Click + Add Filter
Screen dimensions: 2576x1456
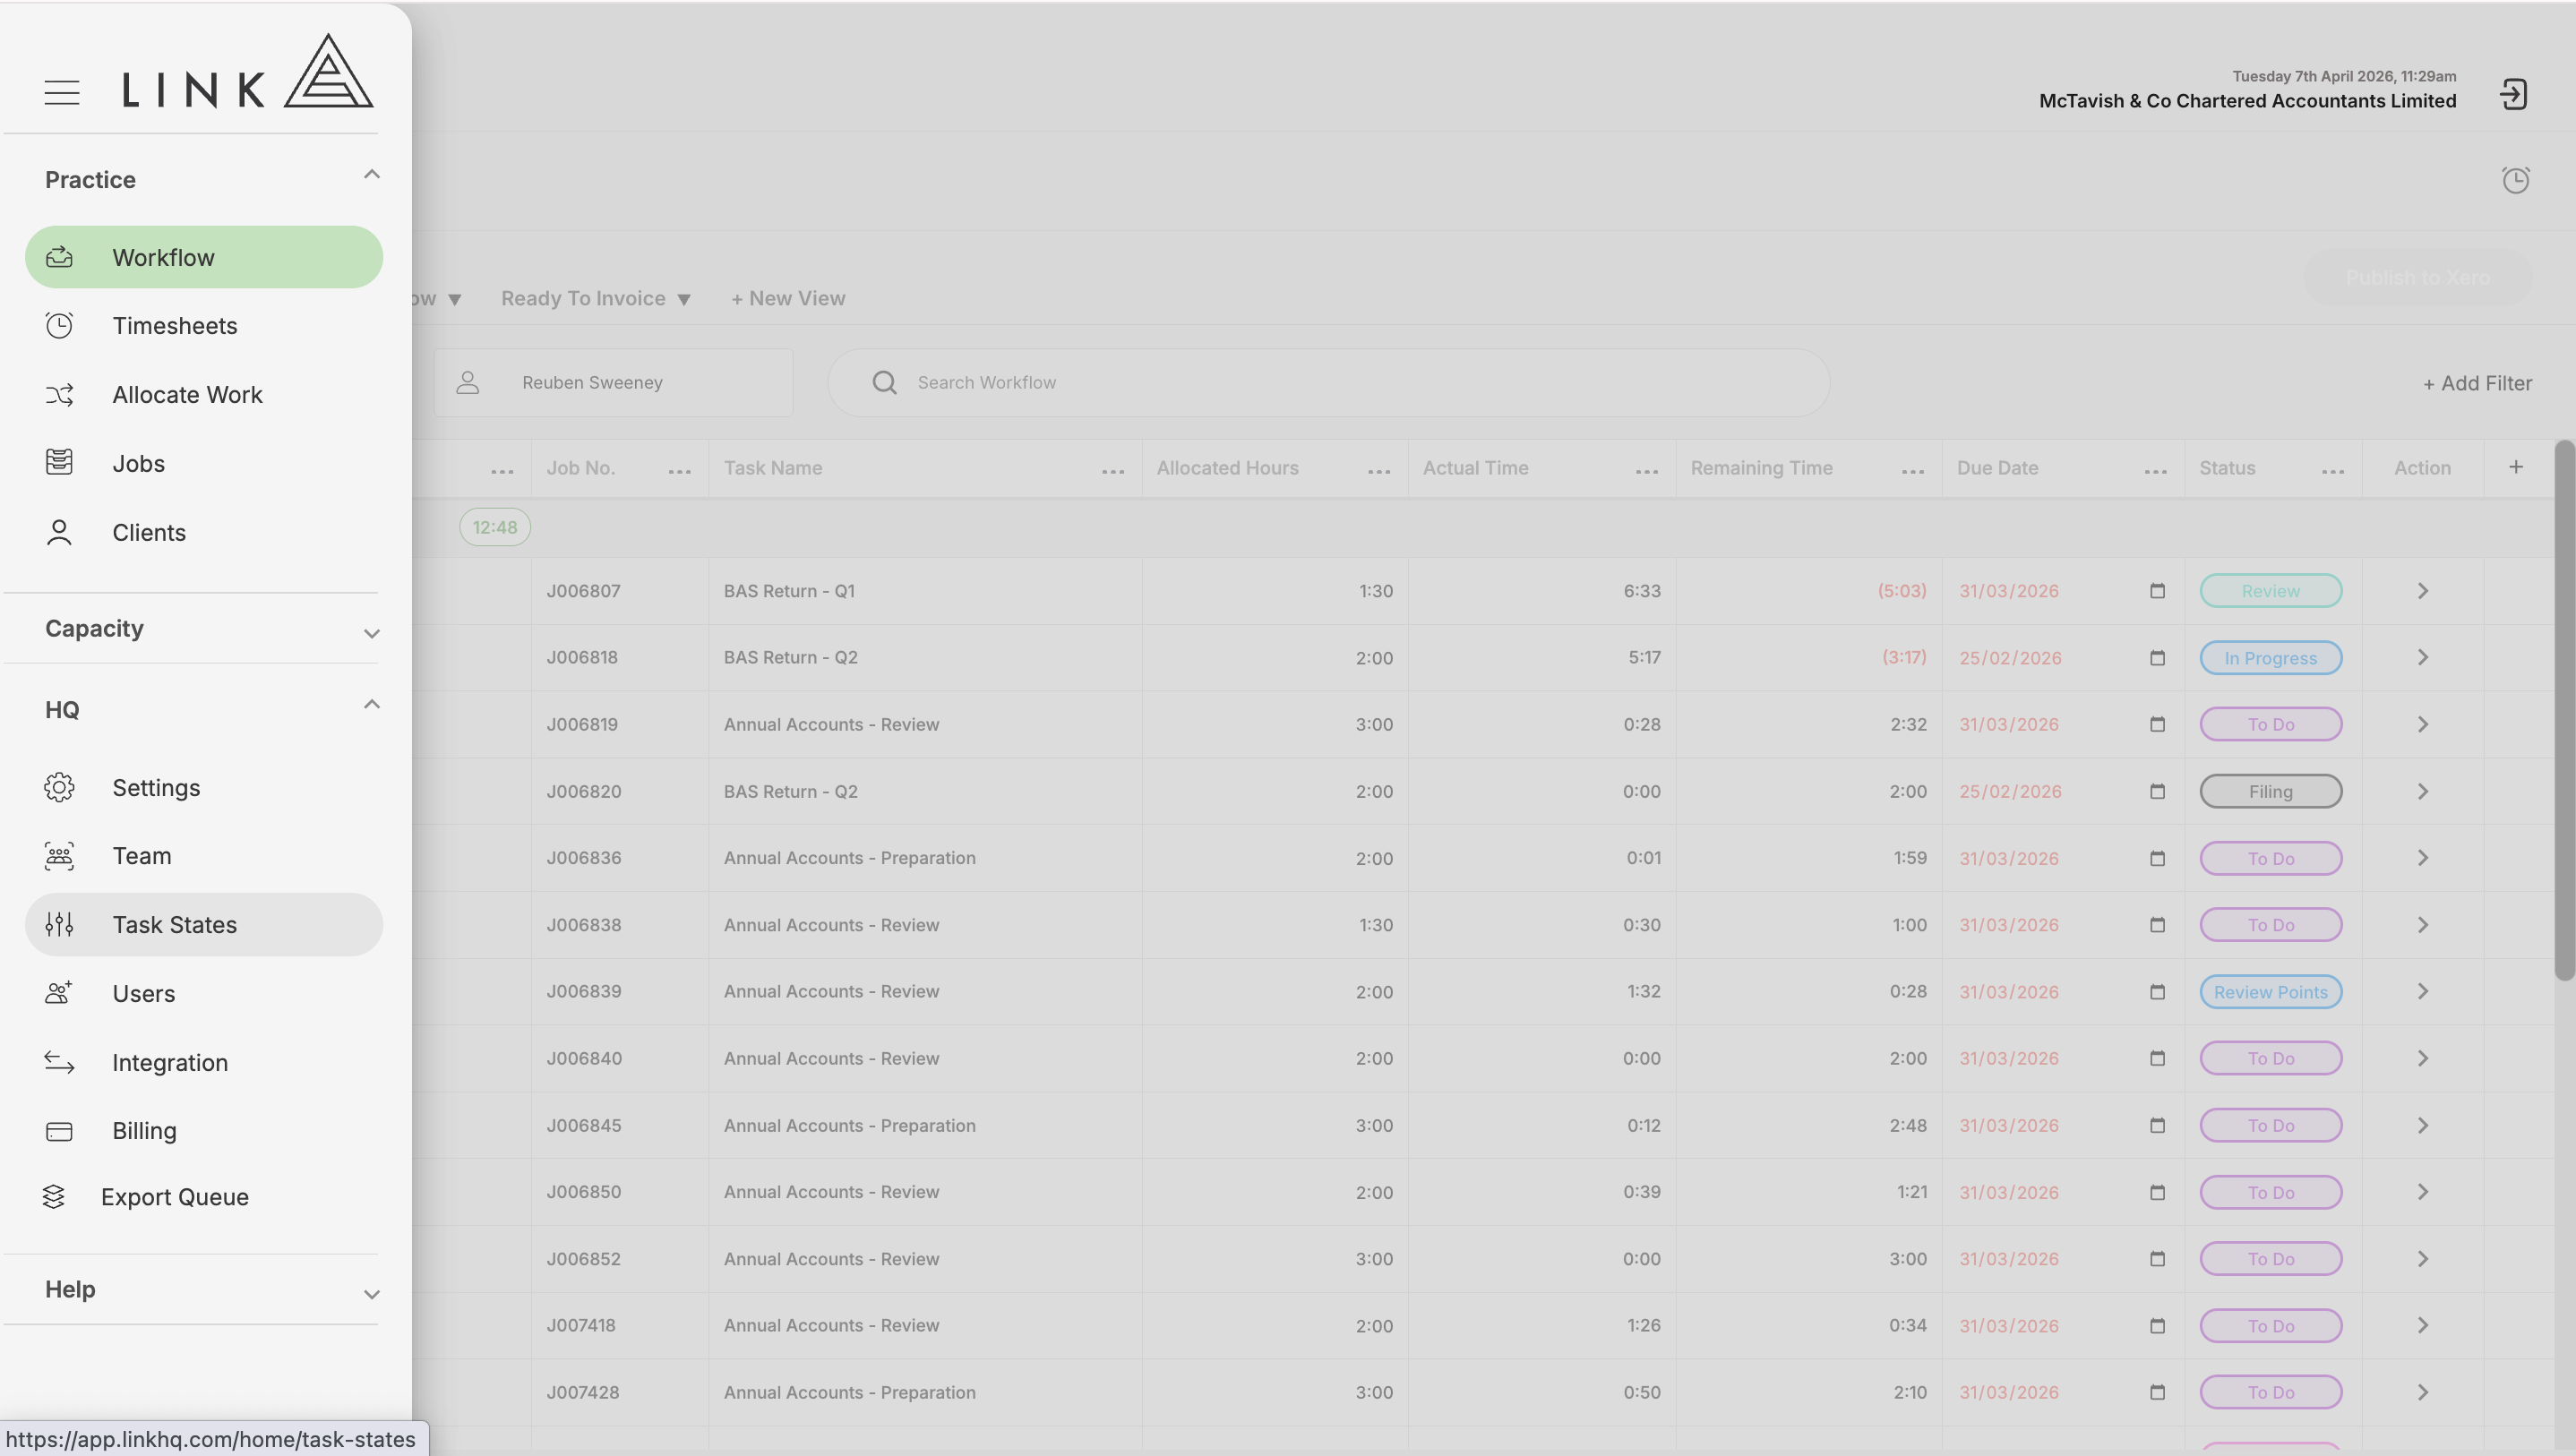tap(2477, 383)
